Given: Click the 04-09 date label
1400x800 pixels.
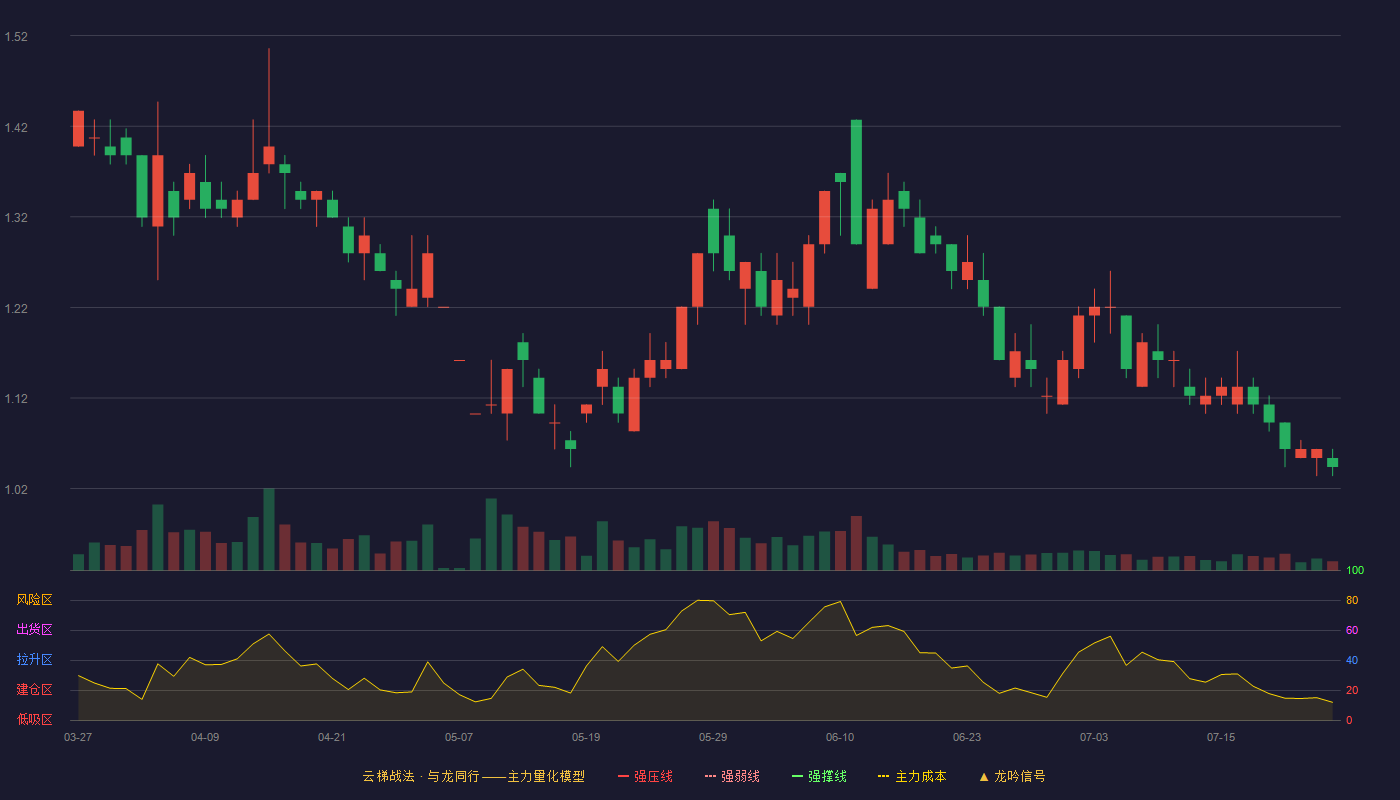Looking at the screenshot, I should (x=205, y=737).
